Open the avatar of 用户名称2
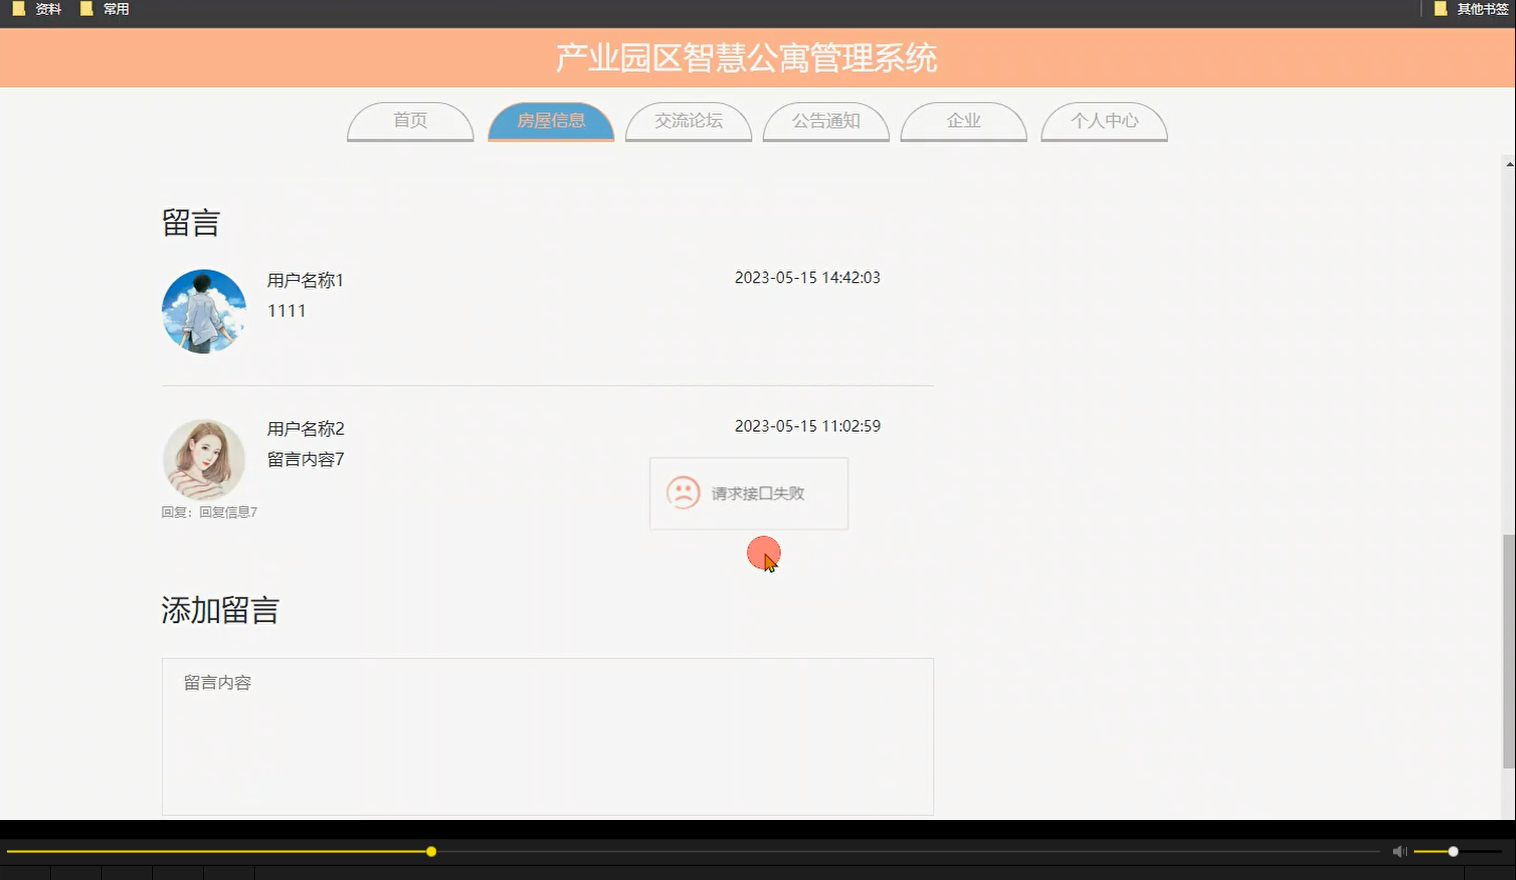The width and height of the screenshot is (1516, 880). point(204,459)
